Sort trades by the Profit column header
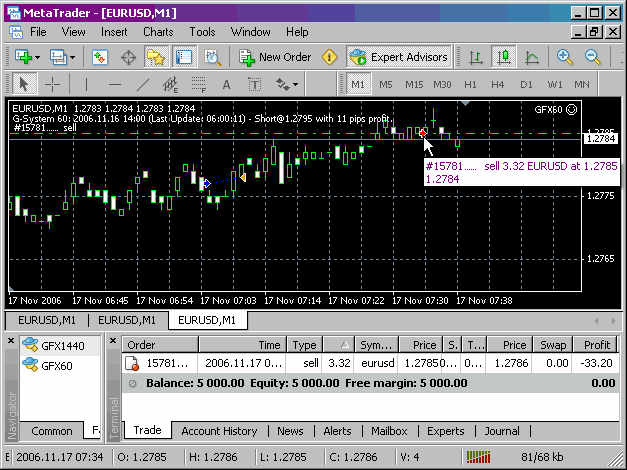627x470 pixels. (x=595, y=345)
